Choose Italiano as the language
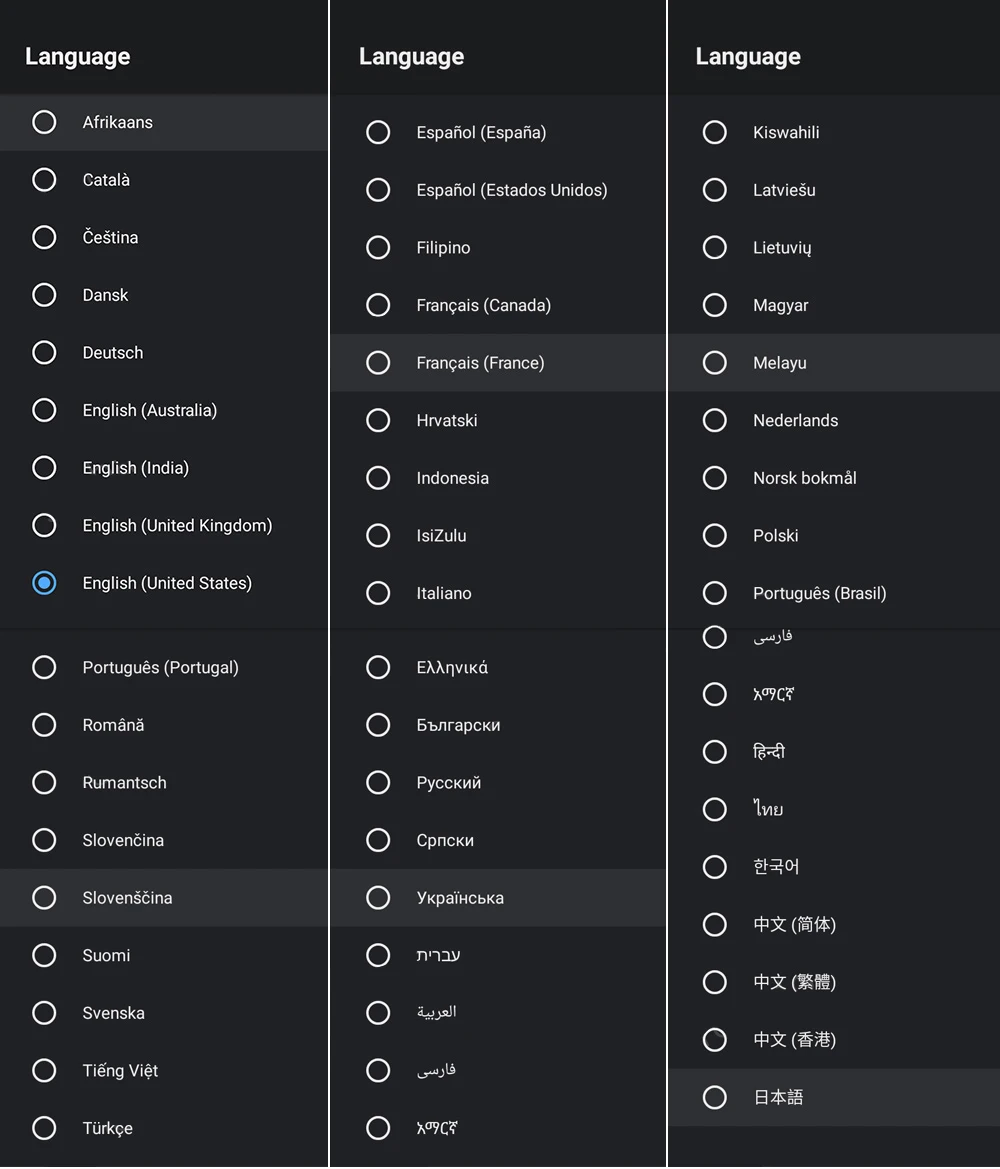 coord(497,593)
